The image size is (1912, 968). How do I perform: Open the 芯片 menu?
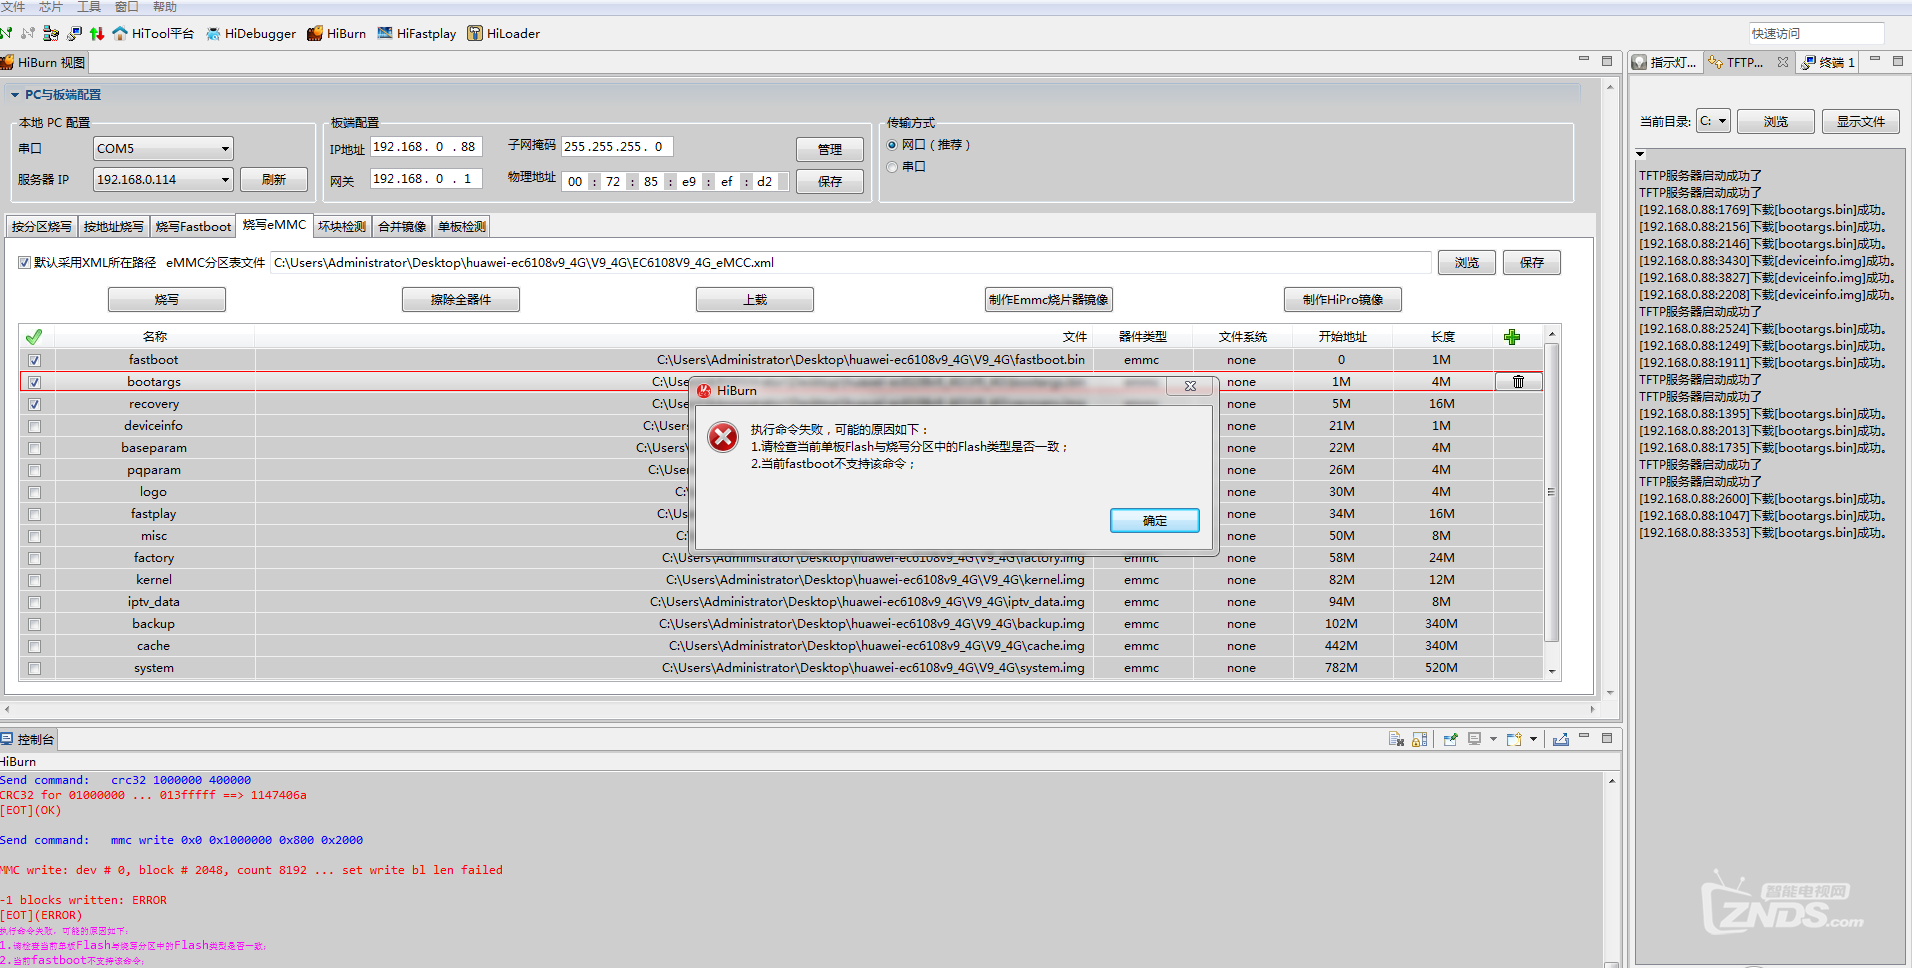click(51, 7)
